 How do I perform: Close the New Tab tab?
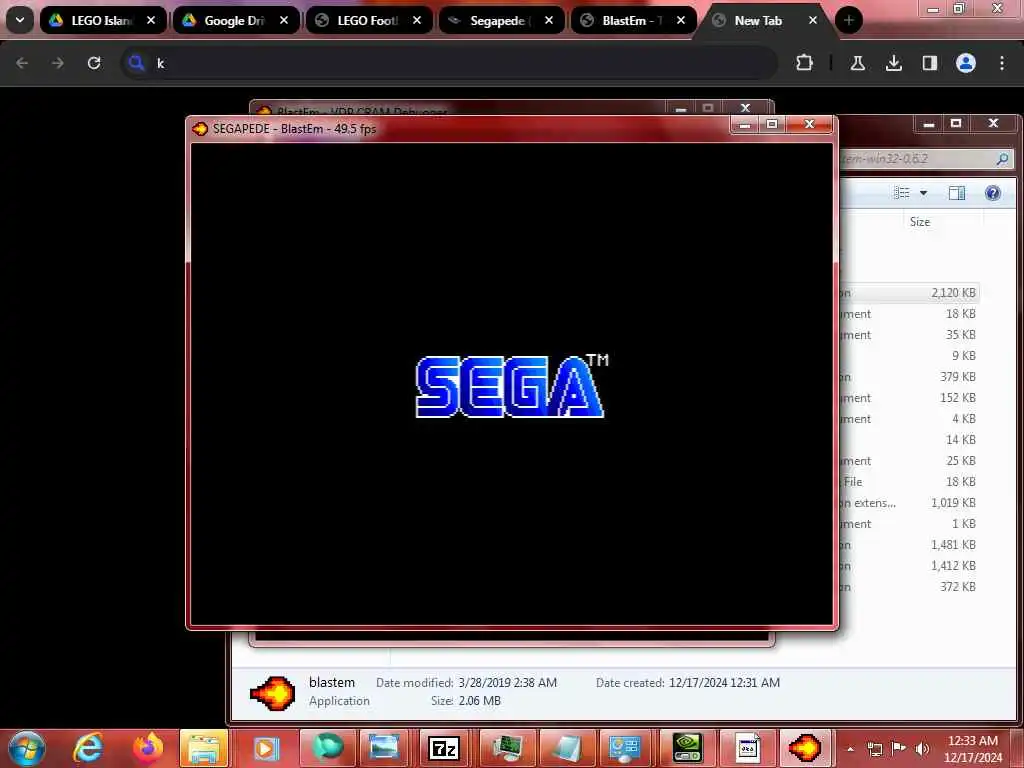coord(813,20)
